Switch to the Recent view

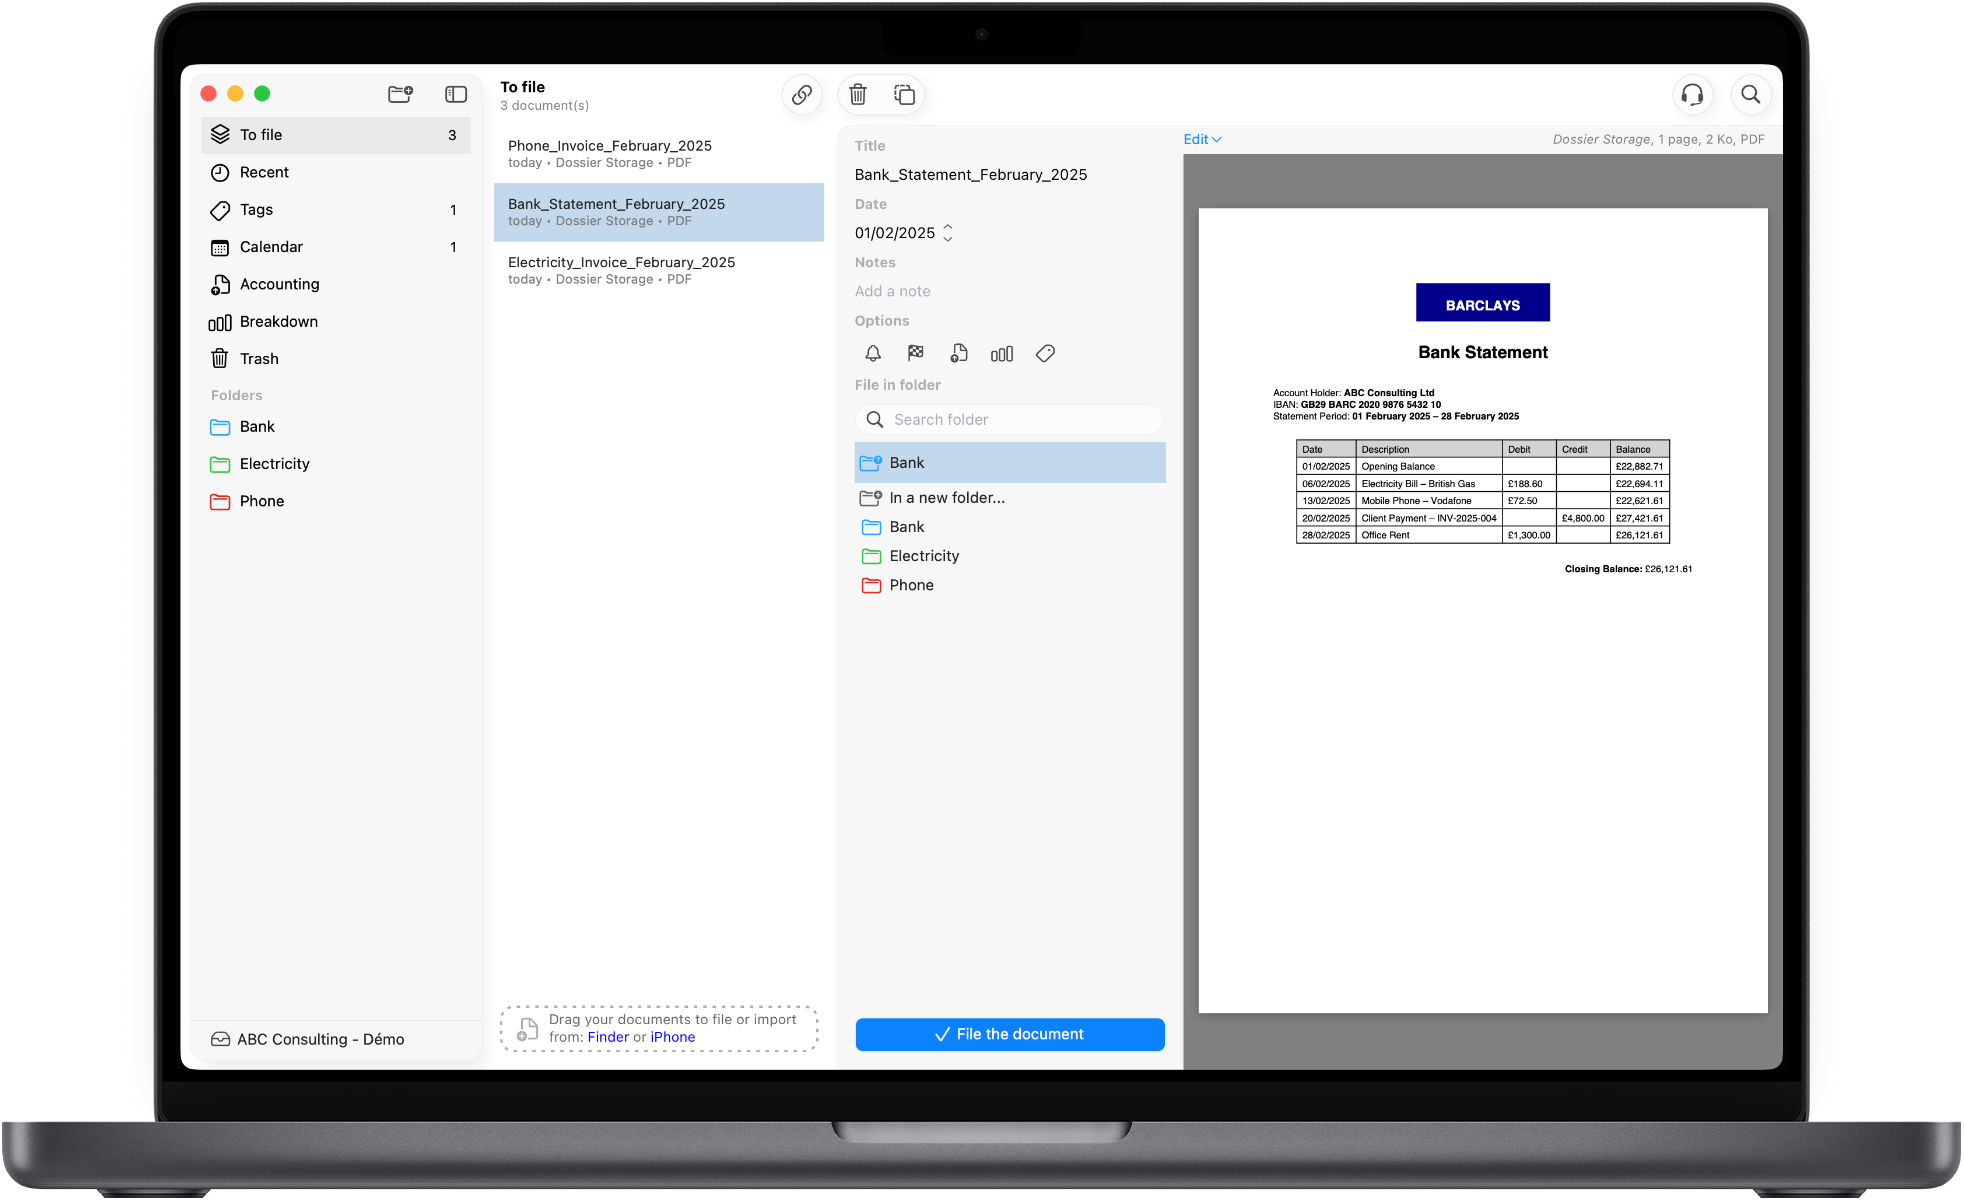264,172
